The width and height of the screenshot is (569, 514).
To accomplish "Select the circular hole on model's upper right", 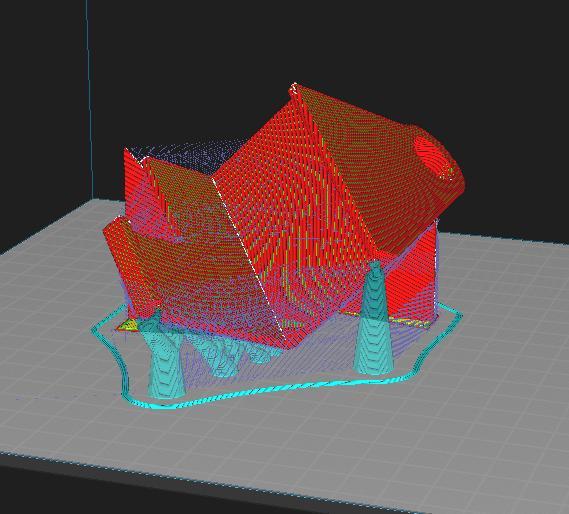I will (434, 156).
